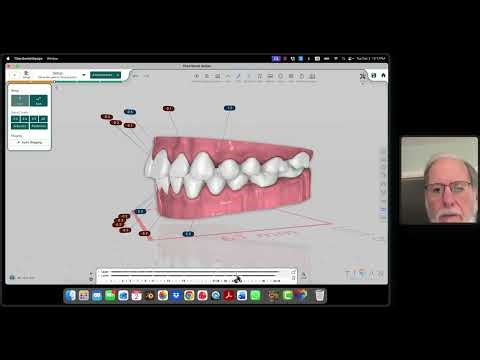This screenshot has height=360, width=480.
Task: Click the Anterior button in the side panel
Action: pyautogui.click(x=20, y=126)
